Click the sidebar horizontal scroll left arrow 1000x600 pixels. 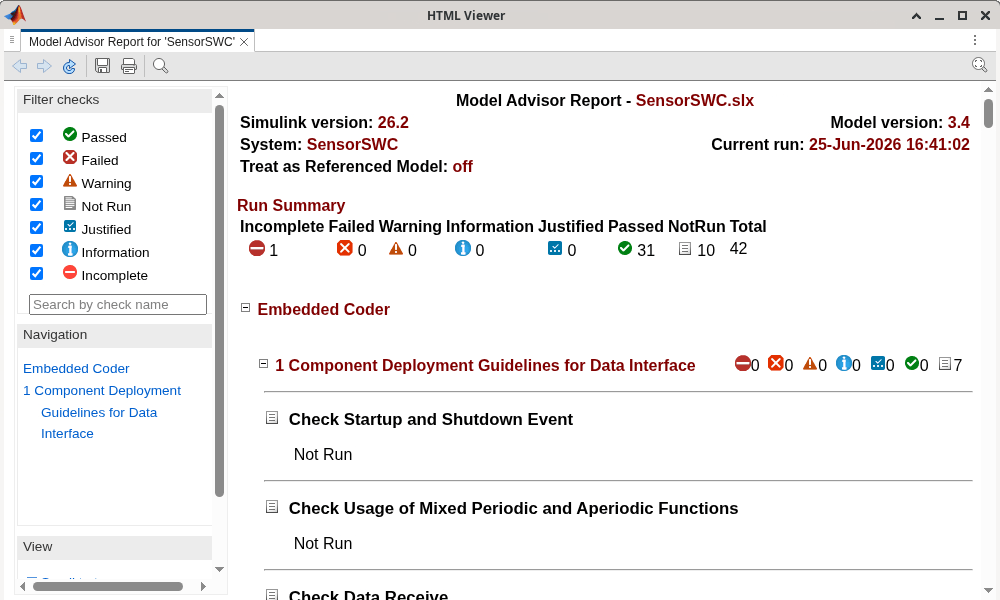click(x=23, y=587)
